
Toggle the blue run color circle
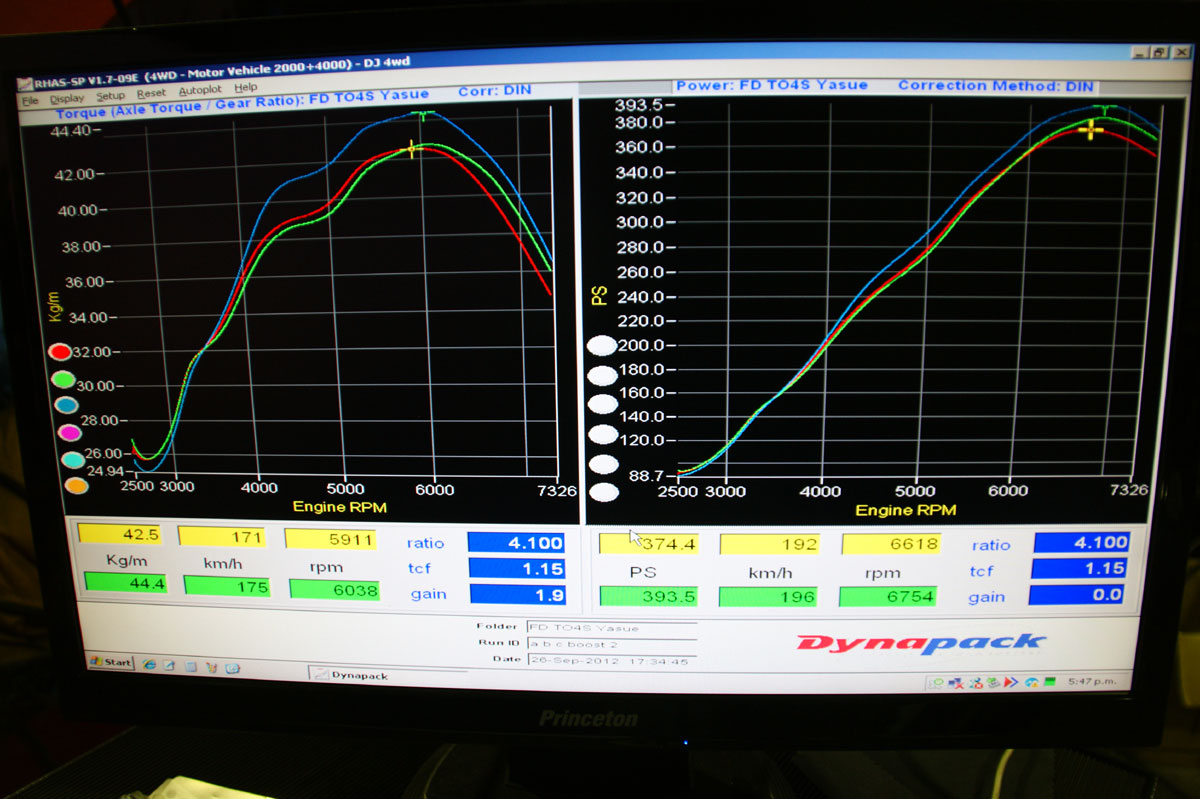coord(66,405)
